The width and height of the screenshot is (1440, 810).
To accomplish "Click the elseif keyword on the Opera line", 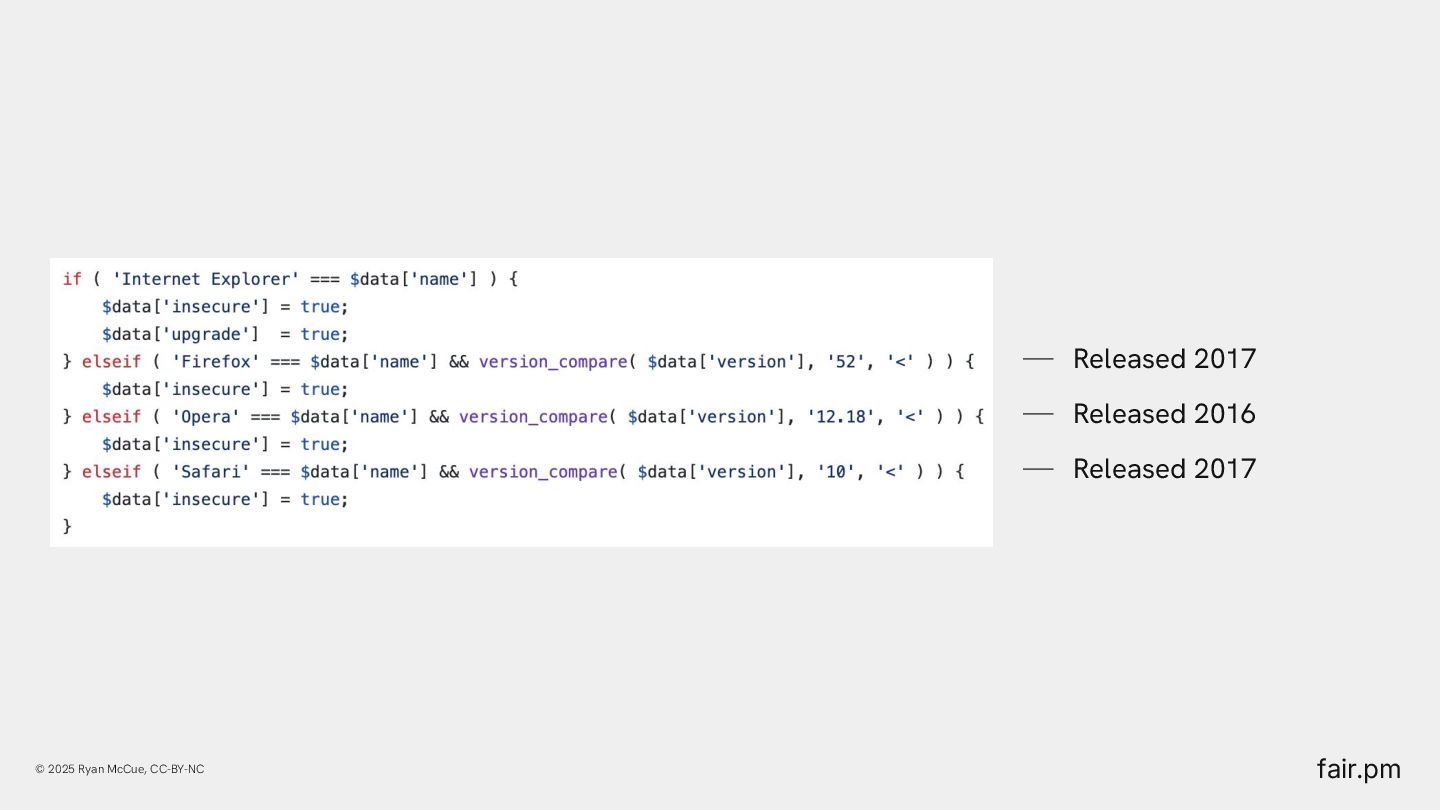I will point(111,416).
